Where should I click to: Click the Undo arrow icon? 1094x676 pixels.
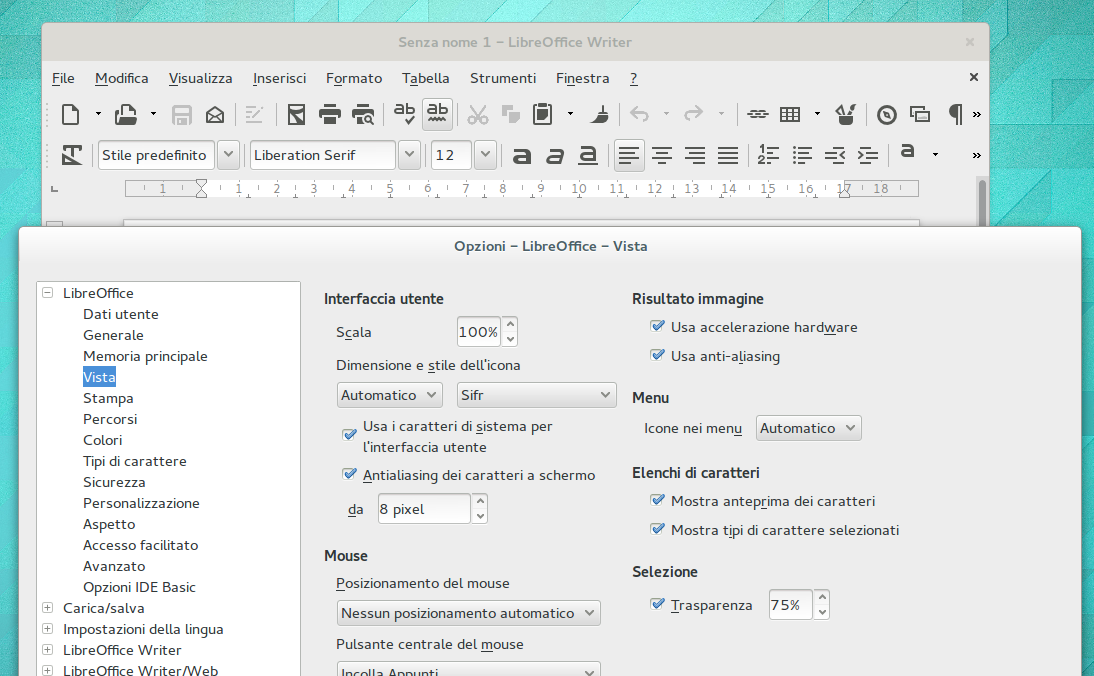(639, 114)
